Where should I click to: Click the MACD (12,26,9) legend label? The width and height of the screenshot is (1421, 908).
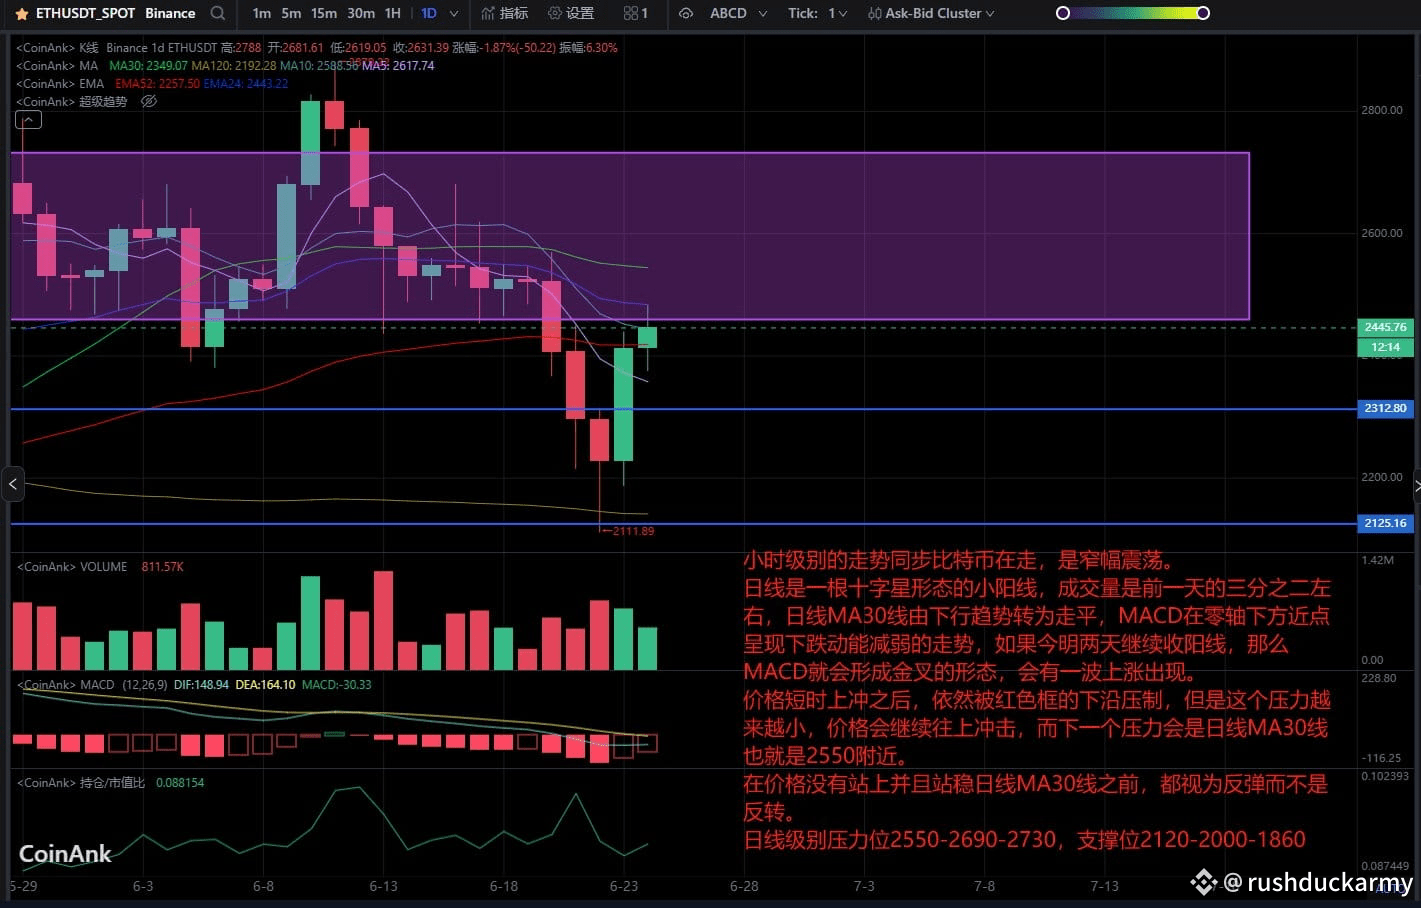tap(124, 685)
